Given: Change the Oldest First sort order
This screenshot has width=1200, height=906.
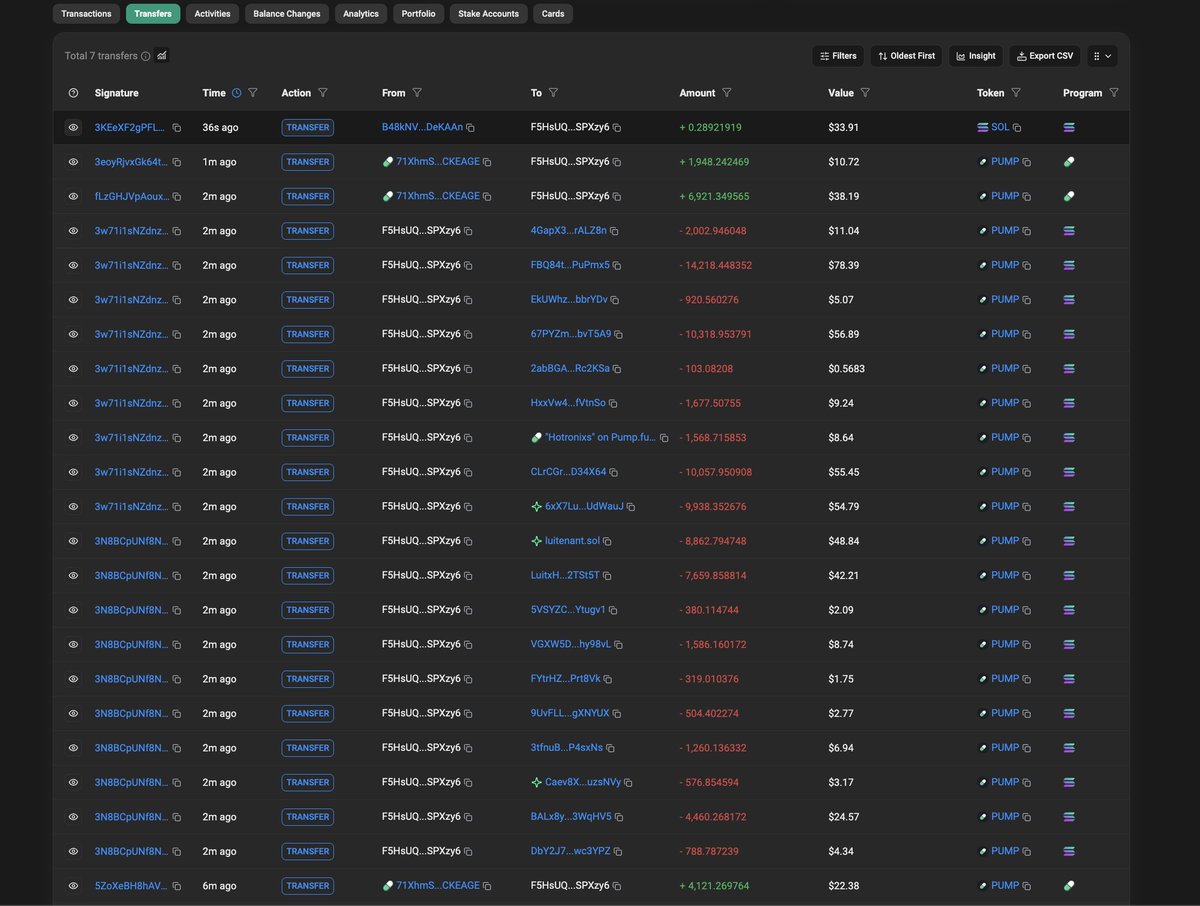Looking at the screenshot, I should click(x=906, y=56).
